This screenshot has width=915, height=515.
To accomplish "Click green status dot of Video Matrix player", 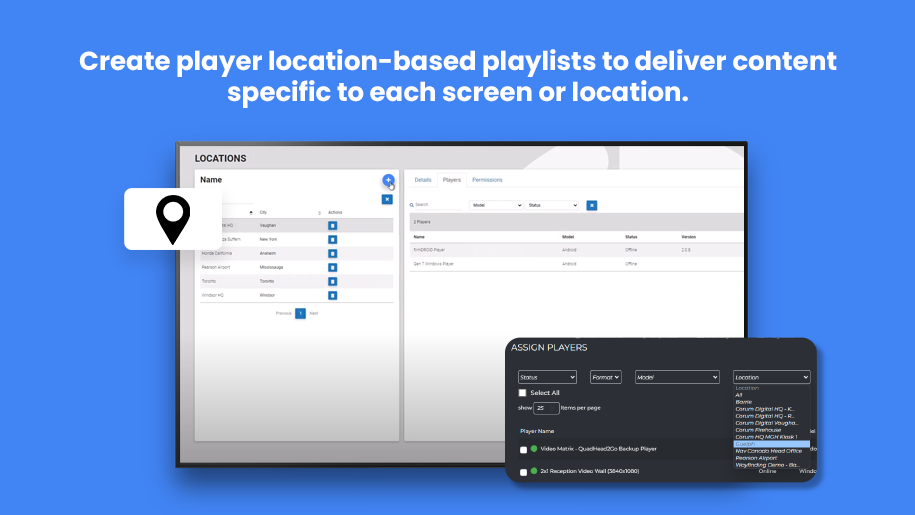I will click(534, 449).
